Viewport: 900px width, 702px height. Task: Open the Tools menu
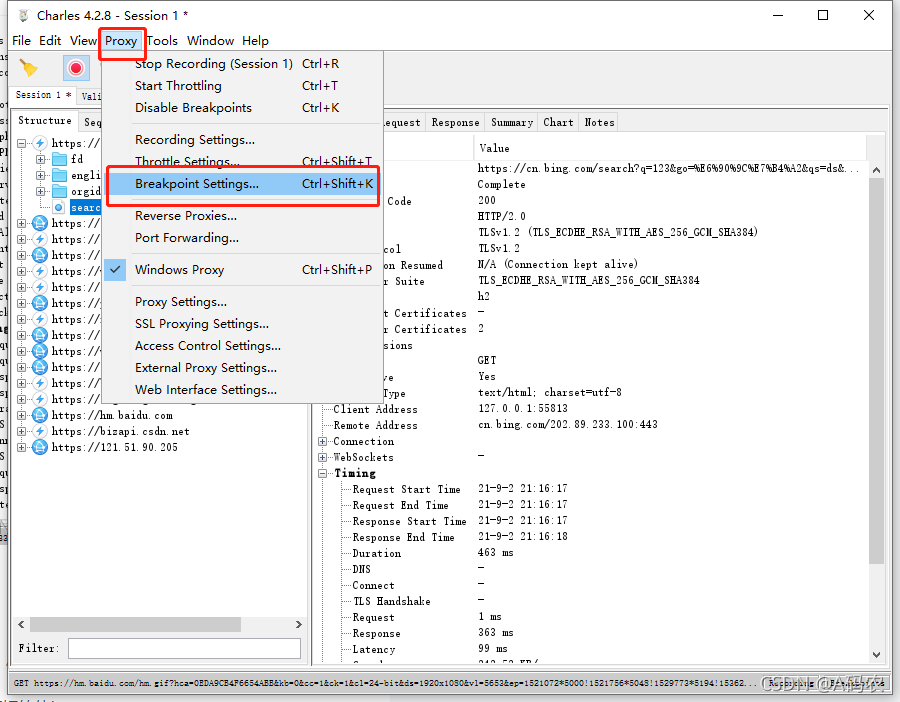click(x=162, y=41)
